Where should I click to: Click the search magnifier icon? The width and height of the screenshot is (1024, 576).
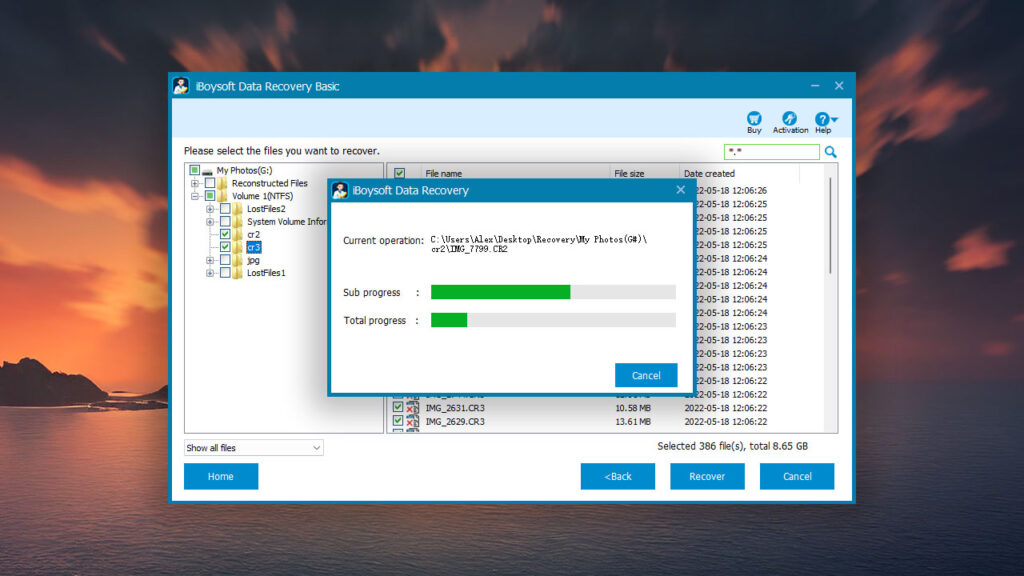tap(831, 152)
